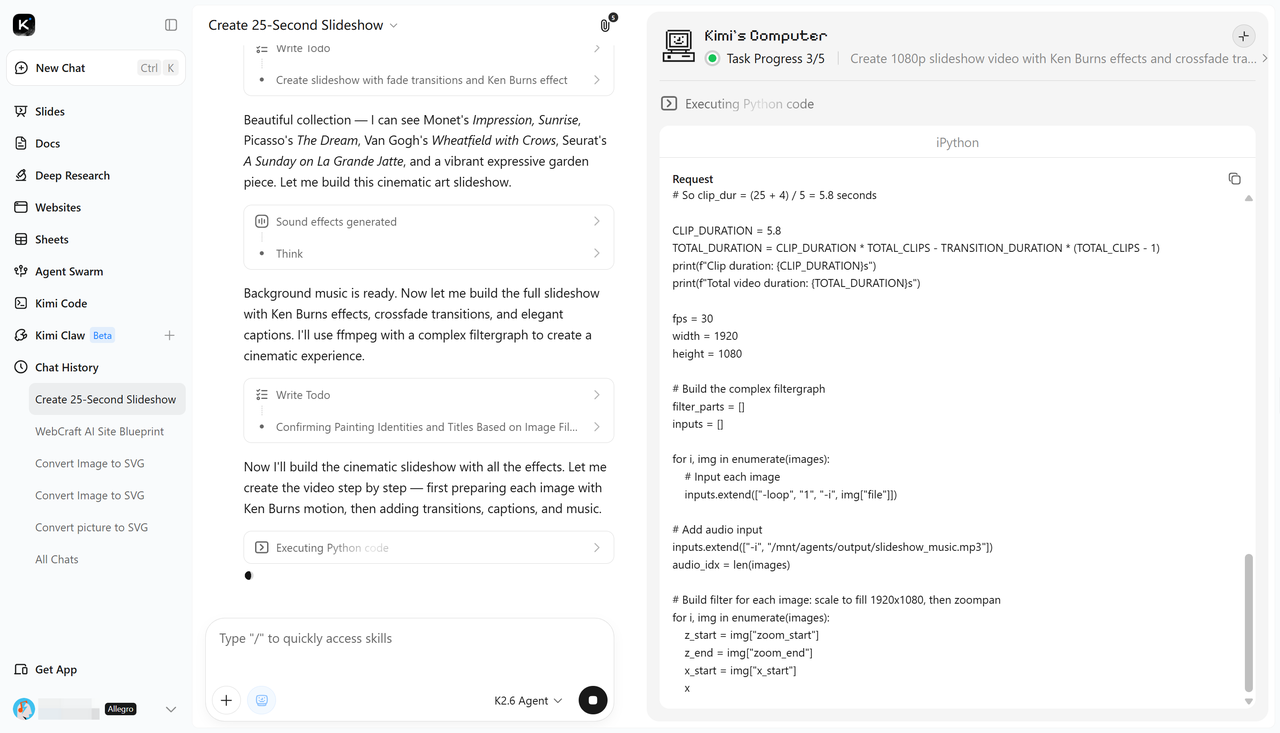This screenshot has width=1280, height=733.
Task: Open the skills face icon in the message box
Action: point(262,700)
